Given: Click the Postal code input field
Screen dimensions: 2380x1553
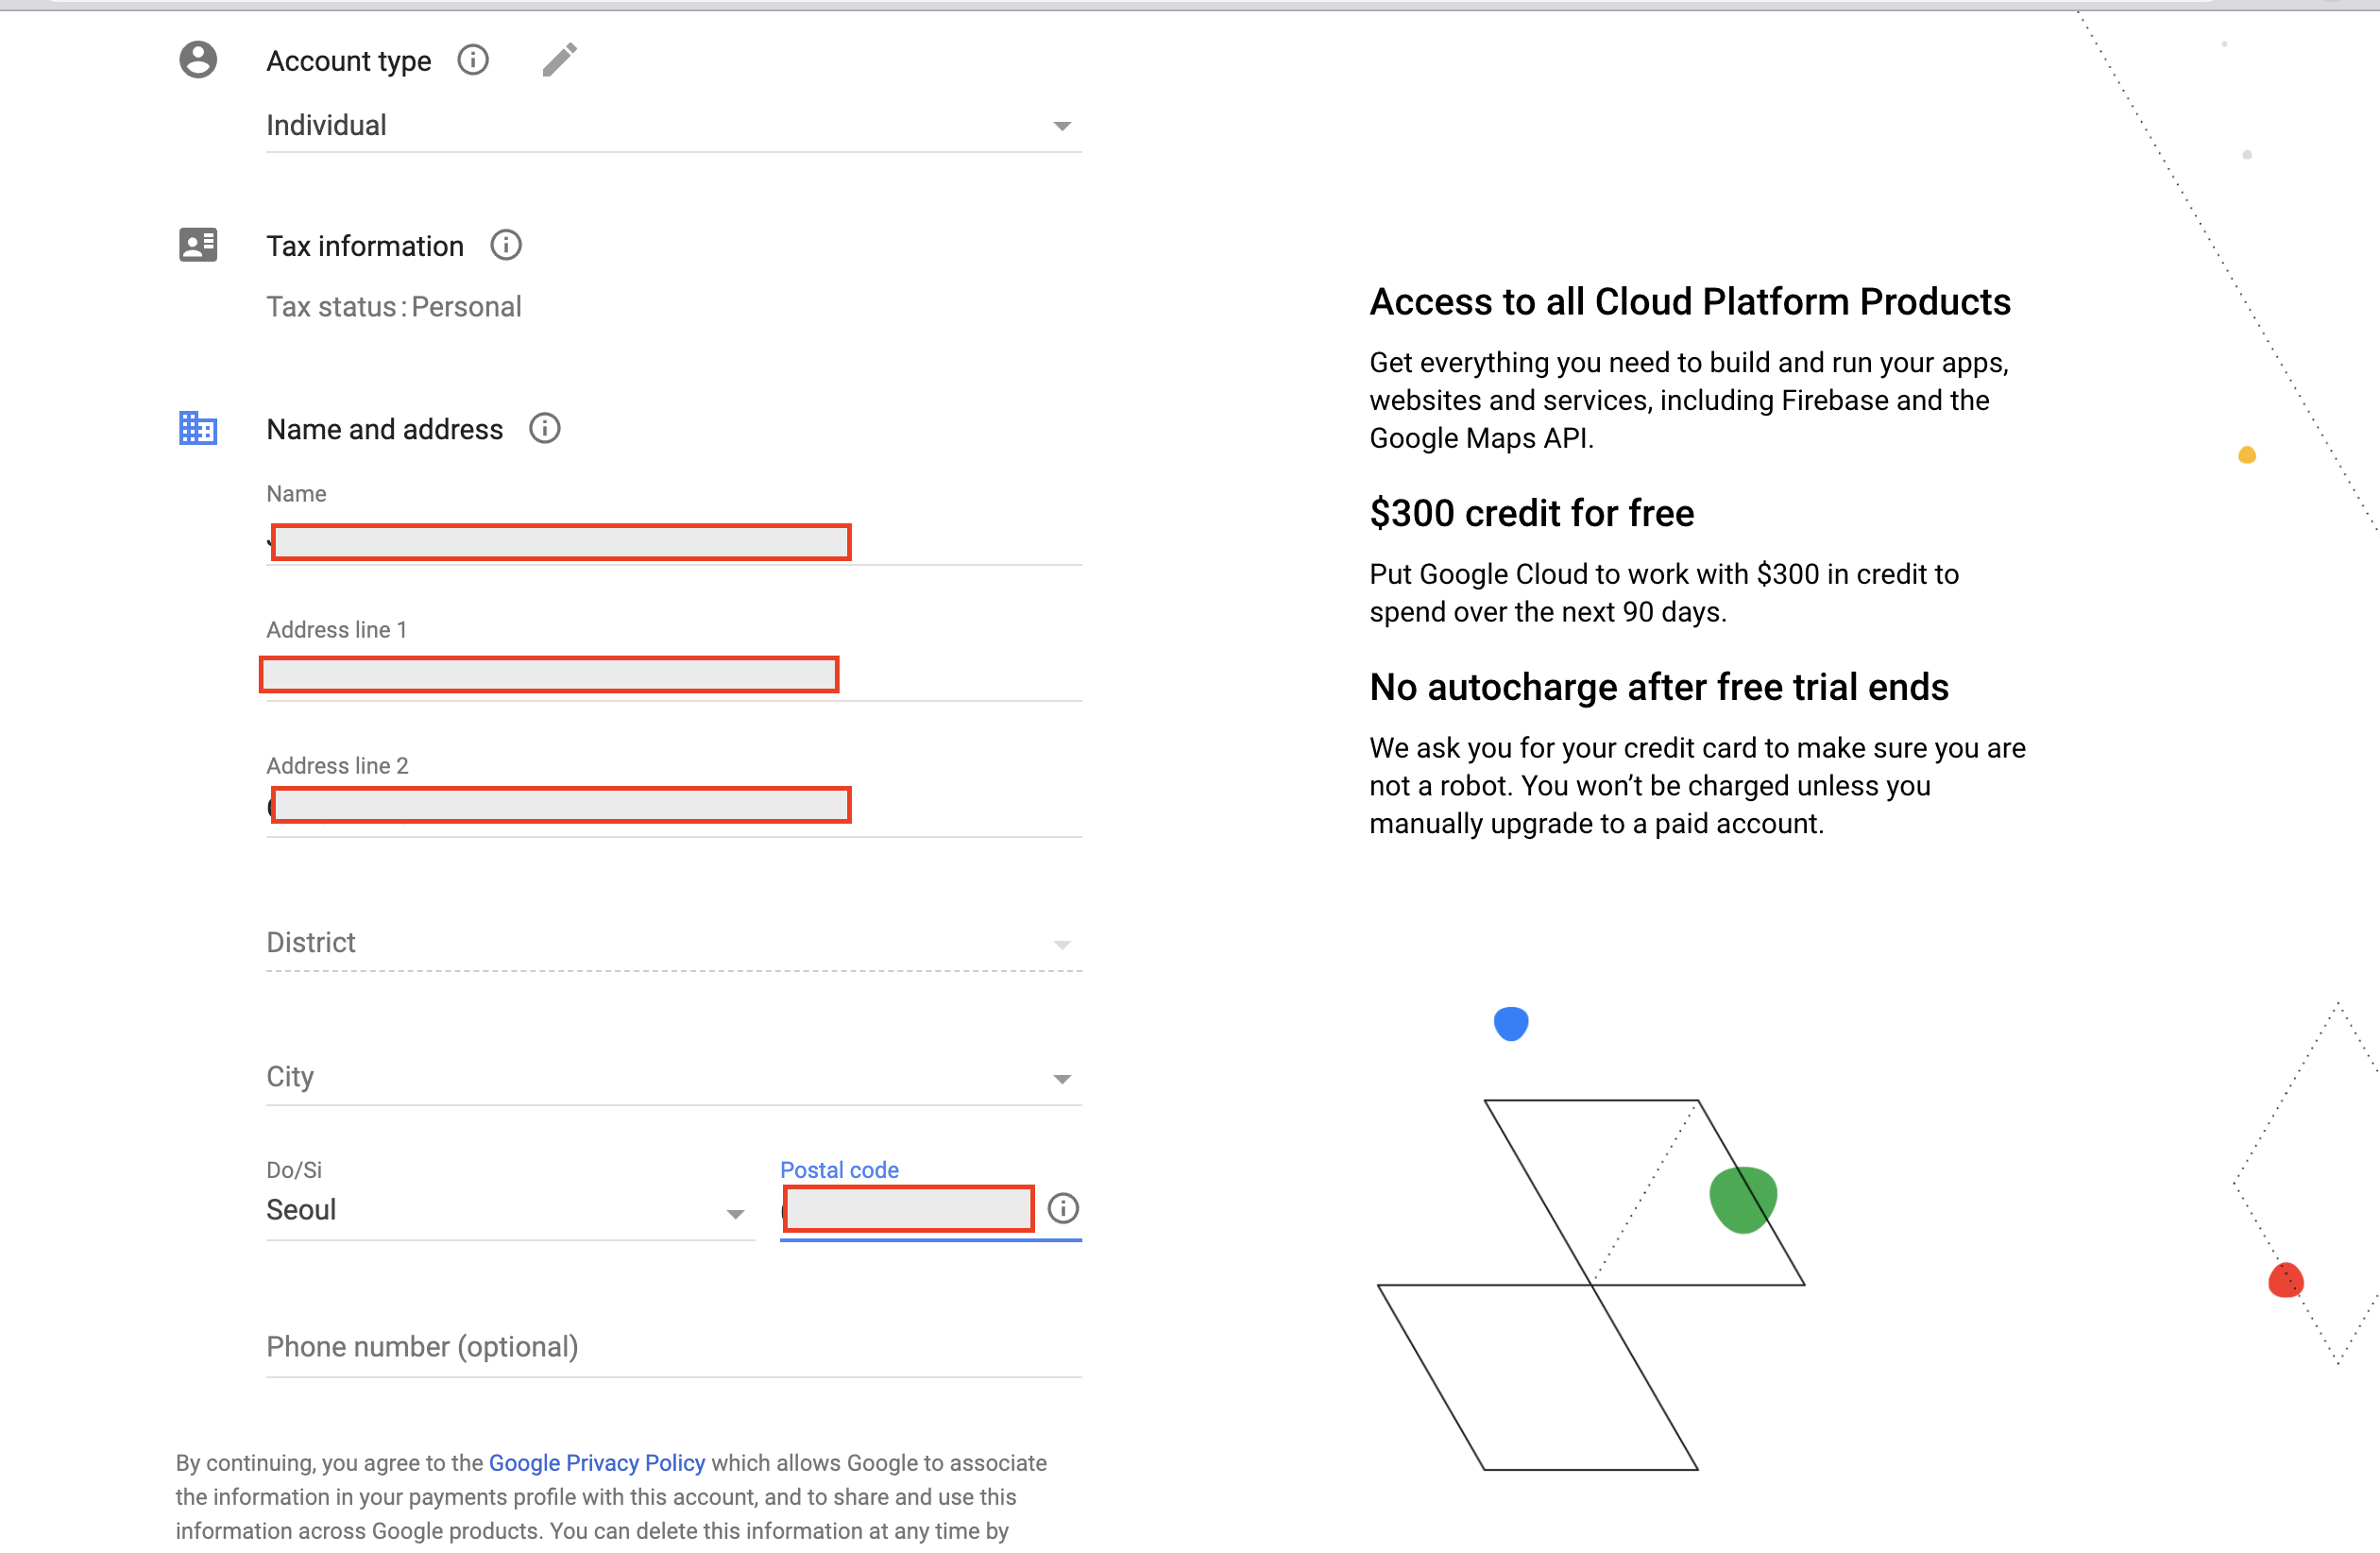Looking at the screenshot, I should [908, 1210].
